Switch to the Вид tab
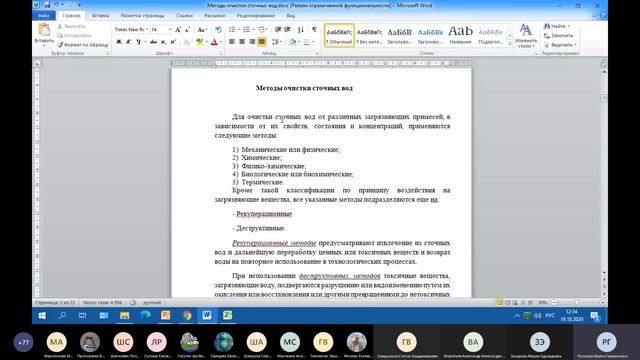640x360 pixels. 291,16
